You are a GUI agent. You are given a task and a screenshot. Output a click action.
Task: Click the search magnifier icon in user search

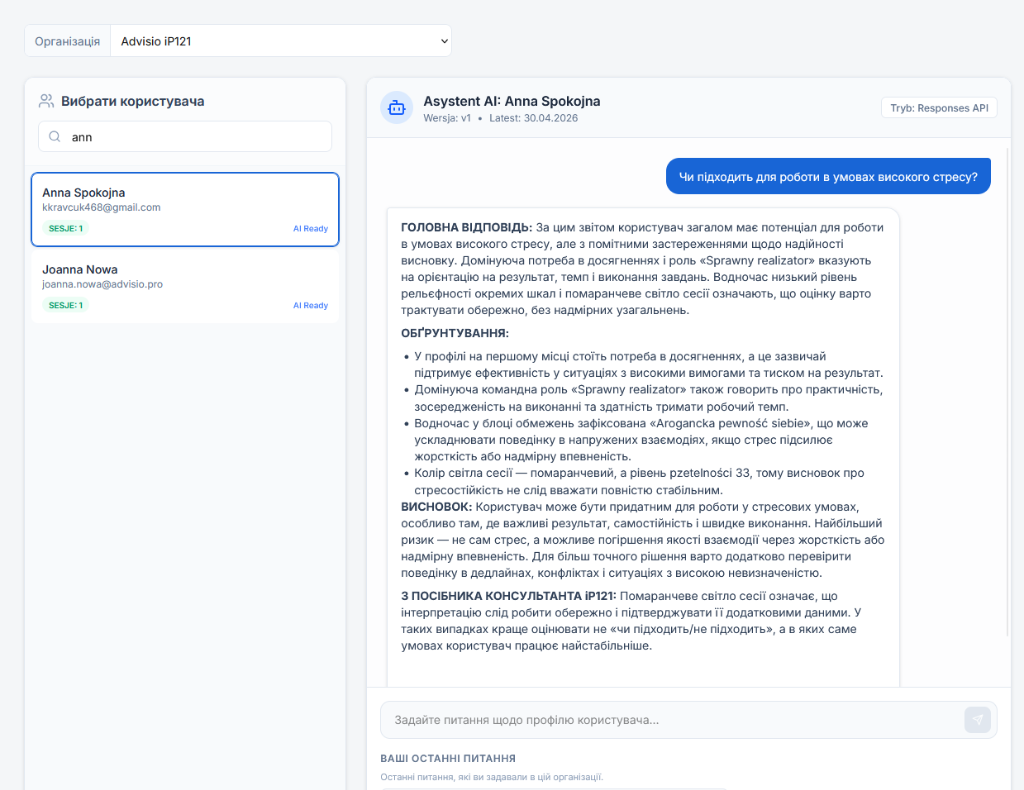(55, 136)
